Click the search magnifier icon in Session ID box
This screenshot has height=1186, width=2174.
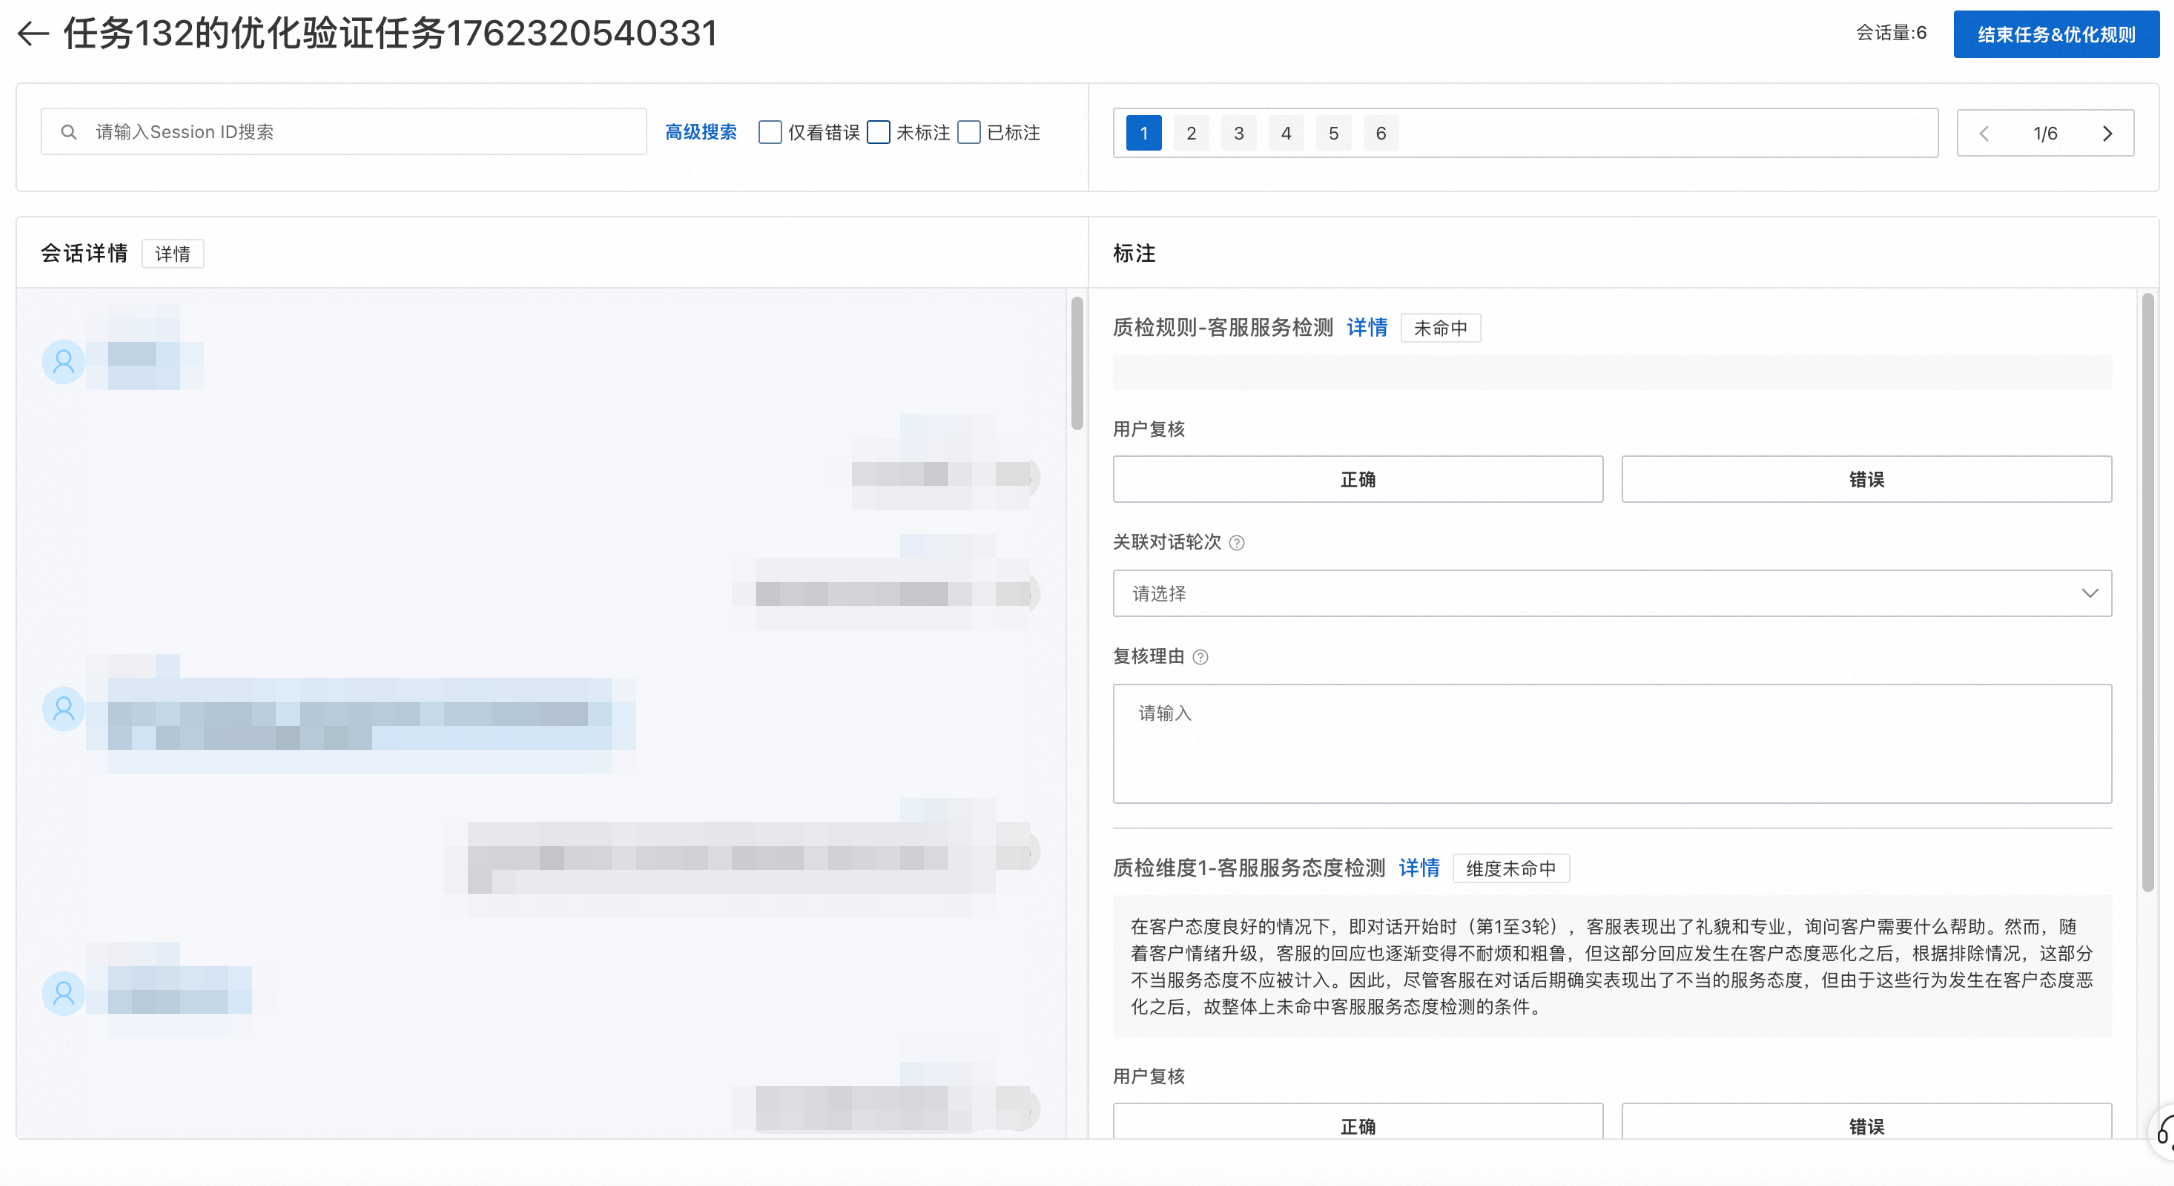(69, 132)
